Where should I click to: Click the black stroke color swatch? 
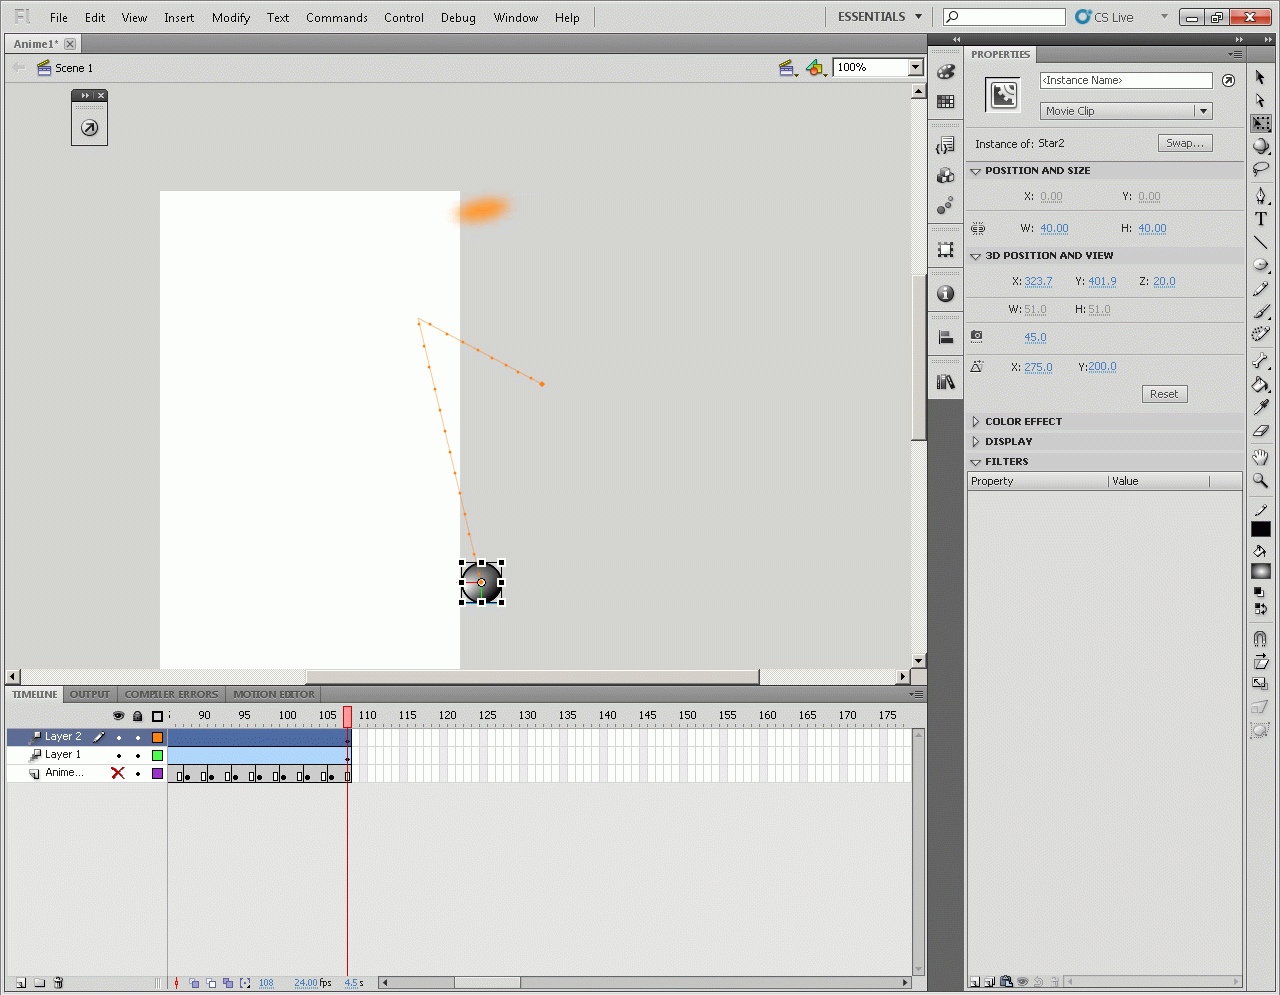[1260, 529]
